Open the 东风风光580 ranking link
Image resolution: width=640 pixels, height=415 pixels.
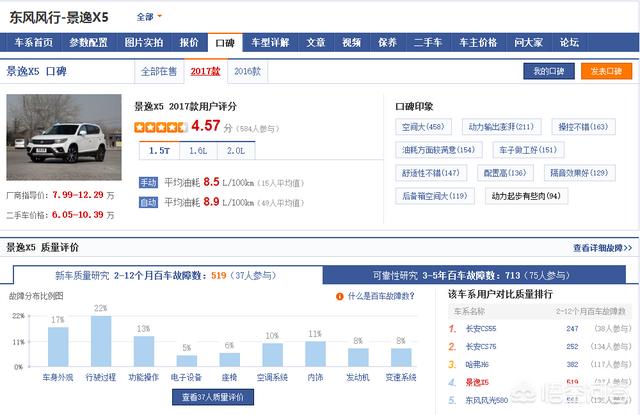coord(487,400)
